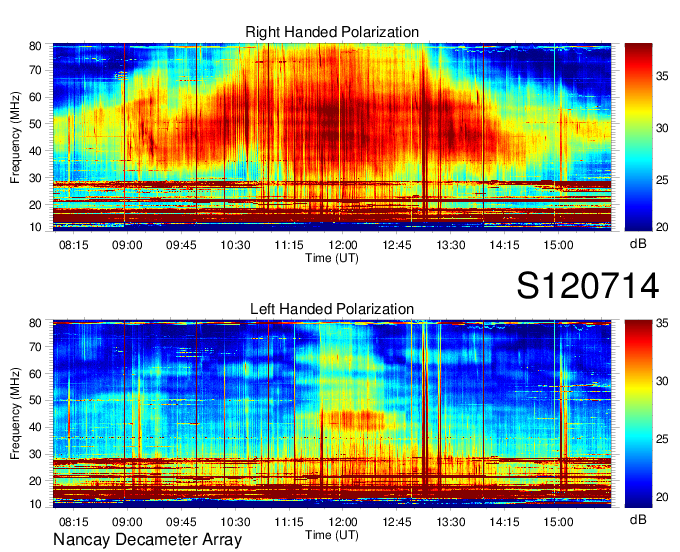Click the 80 MHz tick on the lower frequency axis

coord(36,323)
